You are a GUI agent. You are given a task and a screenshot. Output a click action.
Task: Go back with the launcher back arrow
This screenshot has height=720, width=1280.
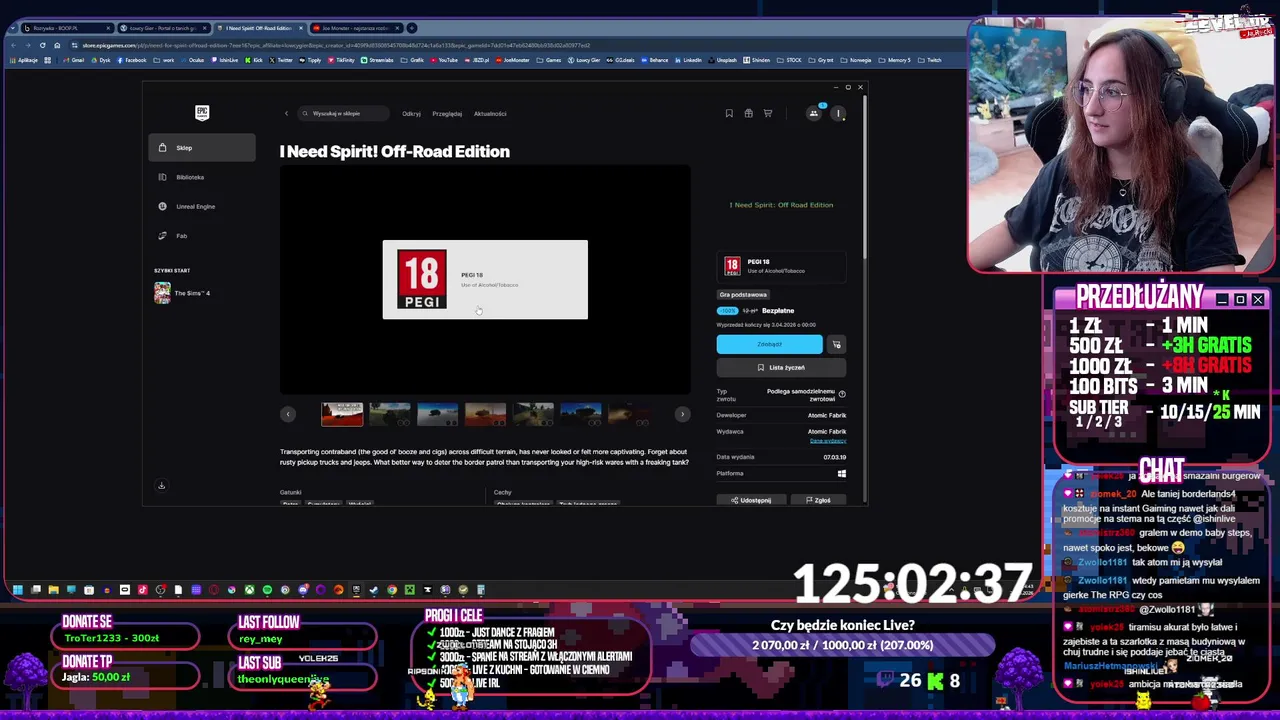pyautogui.click(x=286, y=113)
